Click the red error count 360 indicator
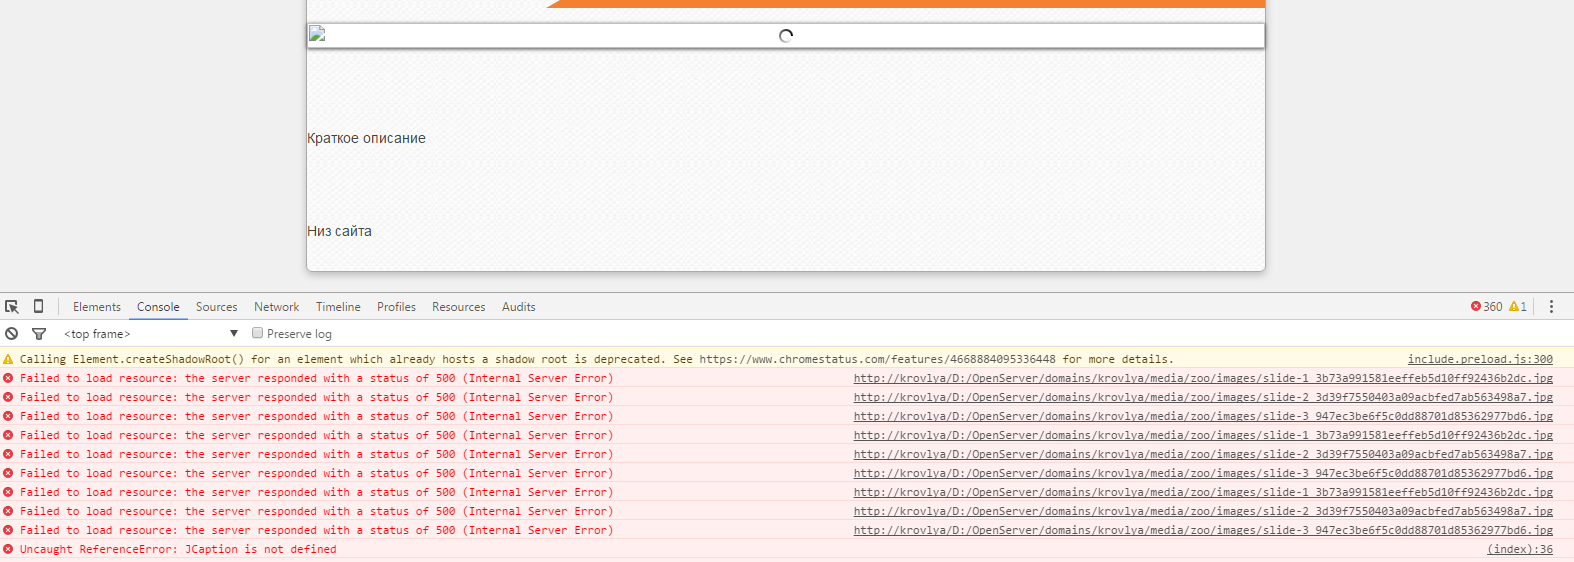This screenshot has width=1574, height=562. click(1486, 307)
